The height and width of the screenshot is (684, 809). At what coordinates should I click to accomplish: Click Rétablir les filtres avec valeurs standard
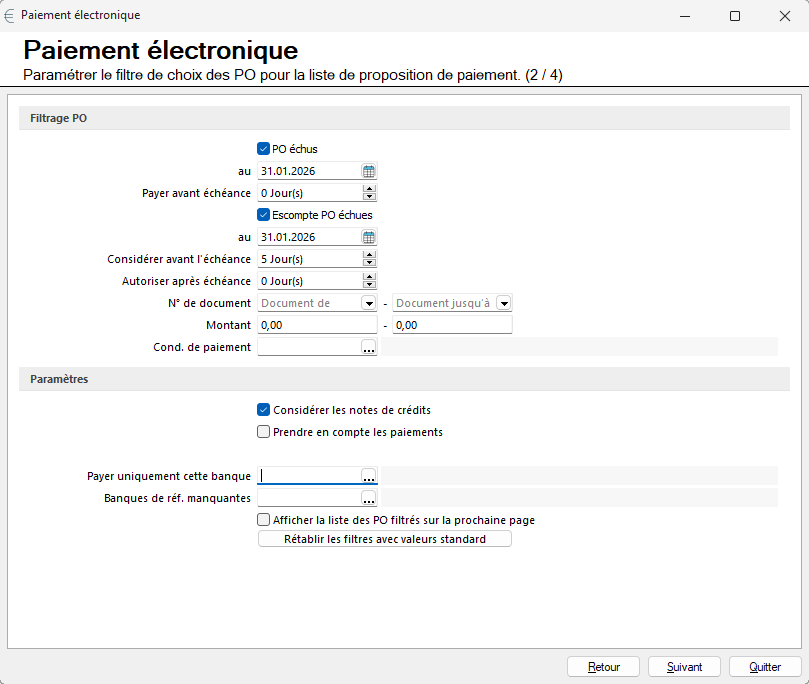click(x=385, y=539)
